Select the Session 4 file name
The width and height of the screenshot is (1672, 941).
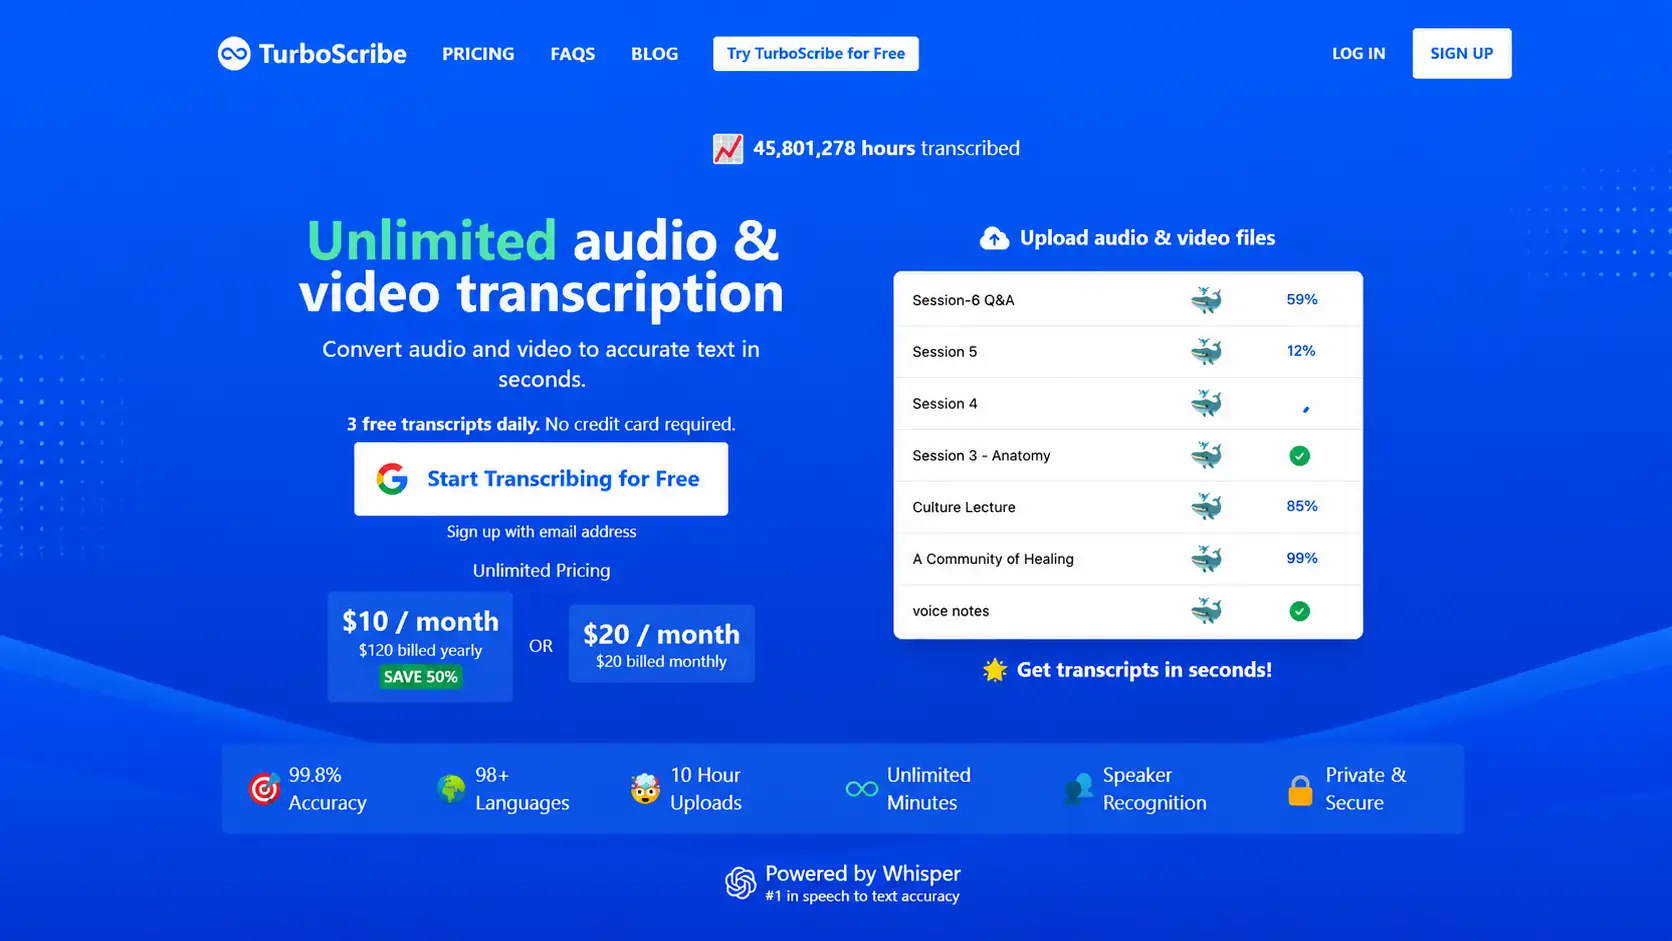coord(944,404)
